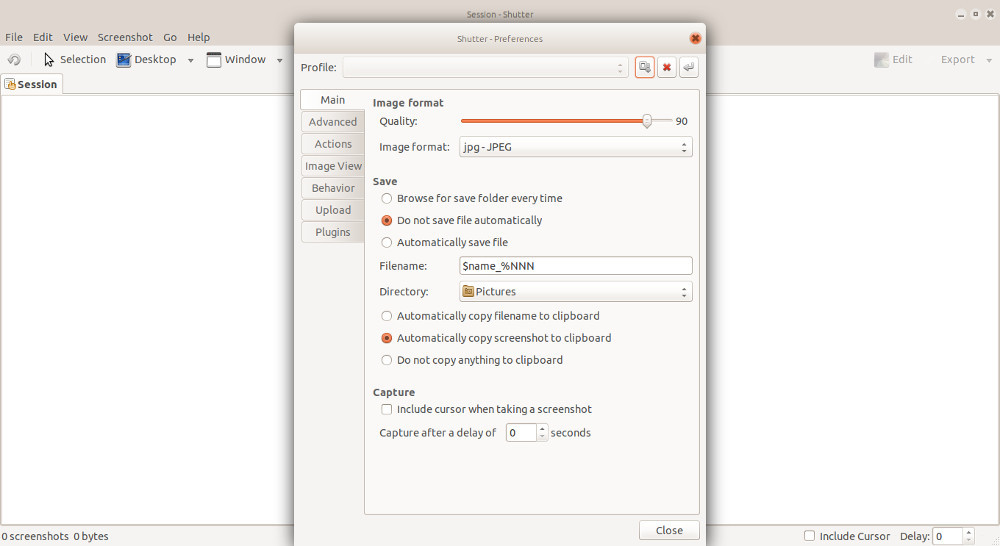Increase status bar Delay with up arrow
Viewport: 1000px width, 546px height.
(969, 532)
